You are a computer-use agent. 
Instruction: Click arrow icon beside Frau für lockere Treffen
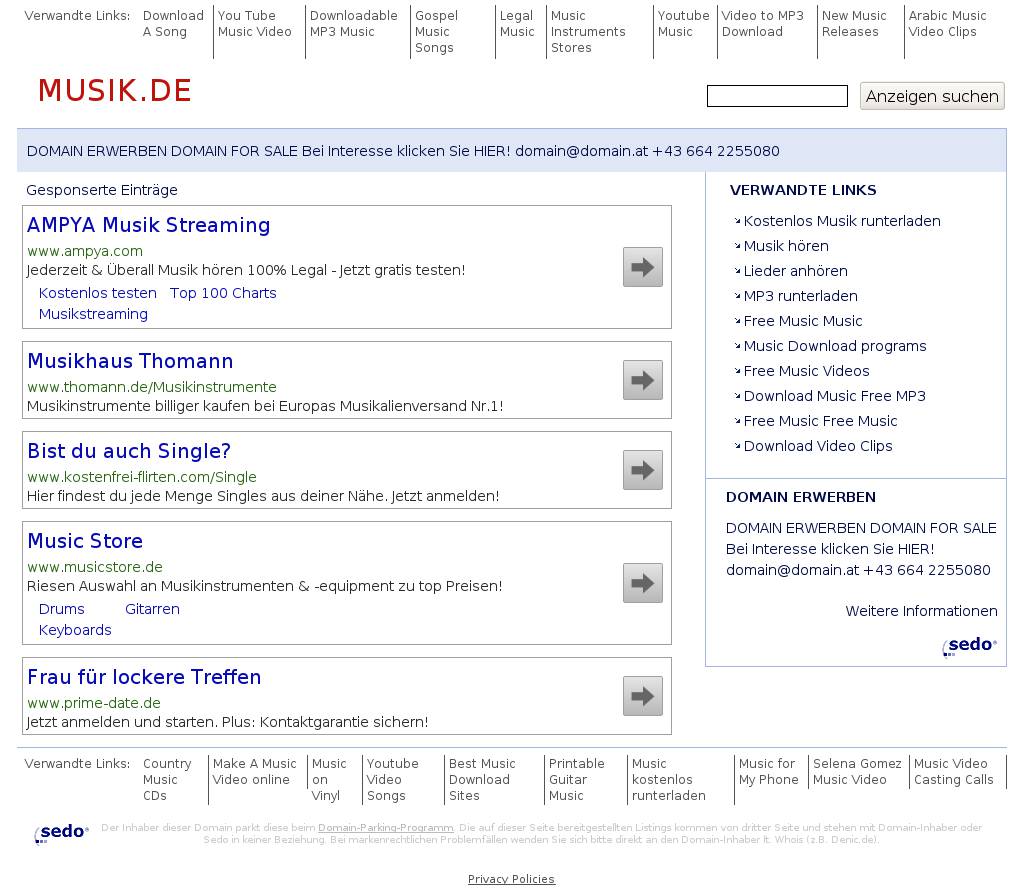[642, 696]
